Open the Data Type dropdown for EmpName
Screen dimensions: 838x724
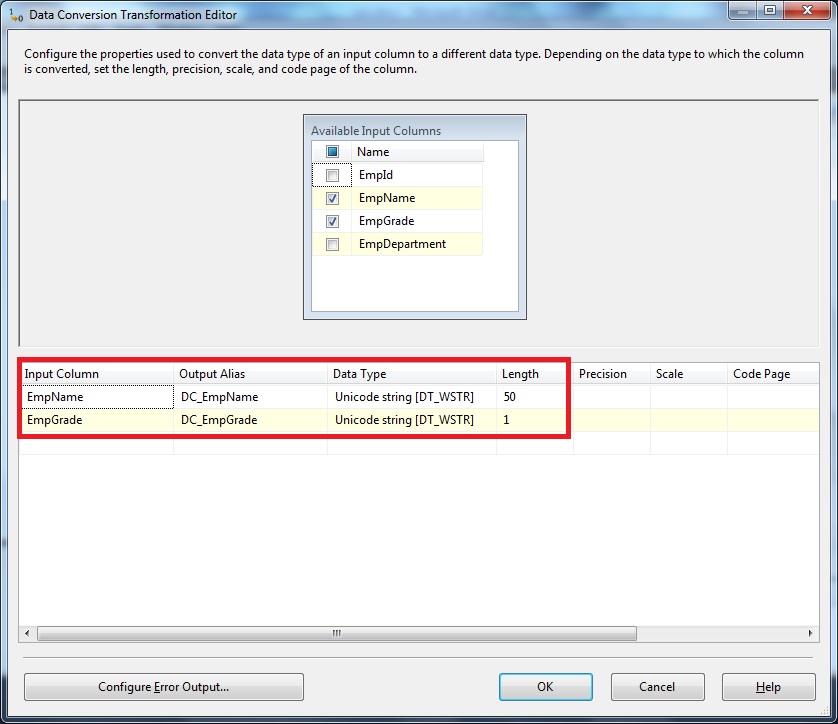(410, 396)
